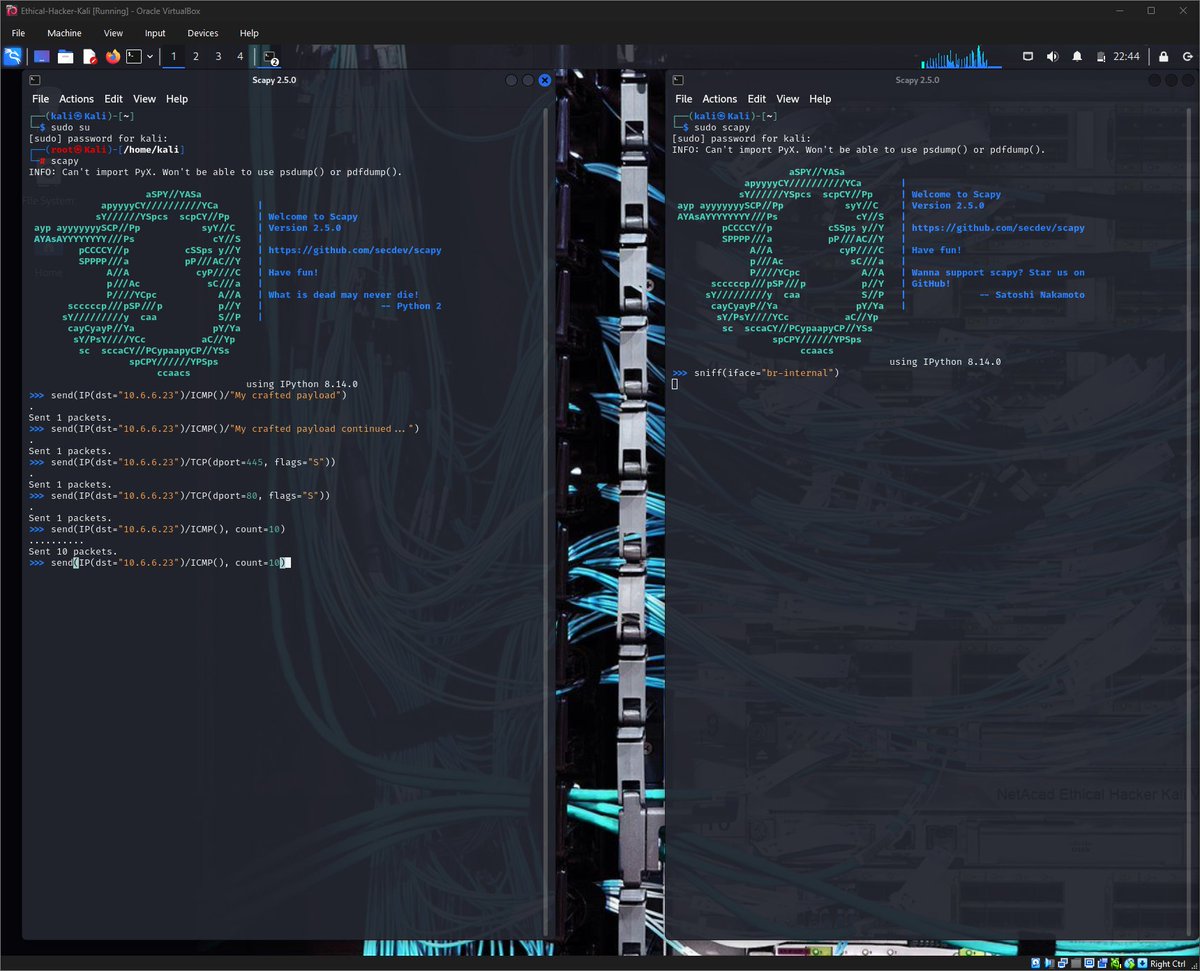The image size is (1200, 971).
Task: Switch to workspace 3
Action: coord(218,57)
